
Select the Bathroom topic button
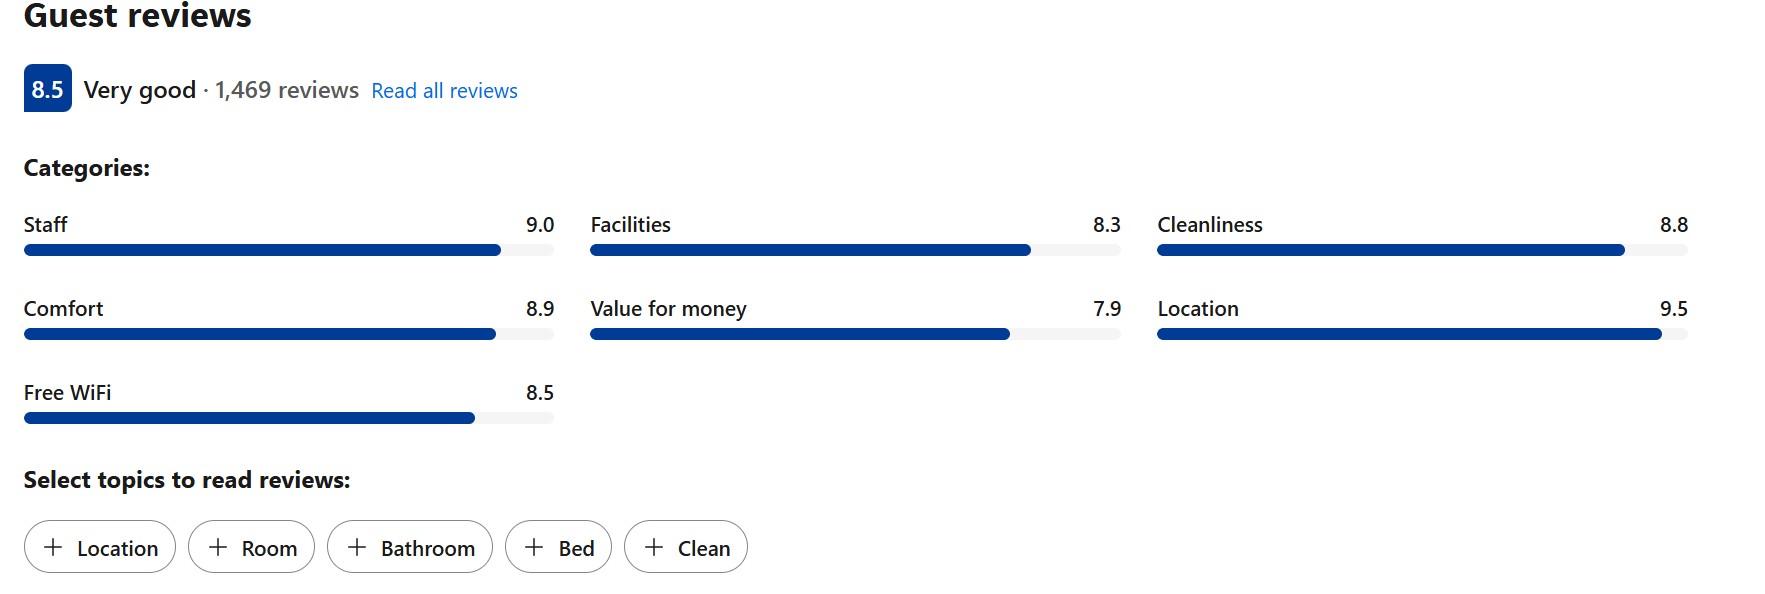tap(410, 547)
